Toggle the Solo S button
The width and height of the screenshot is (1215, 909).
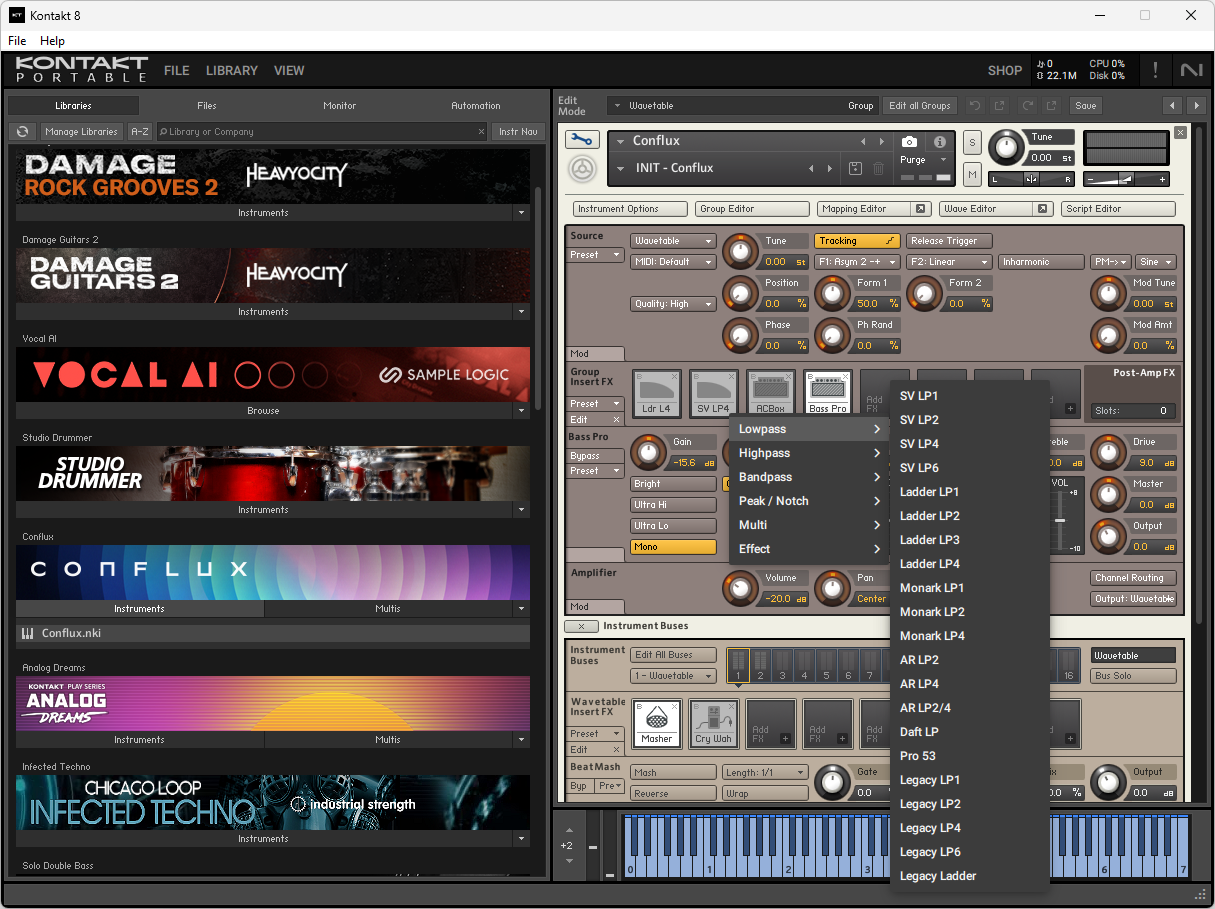pos(972,143)
